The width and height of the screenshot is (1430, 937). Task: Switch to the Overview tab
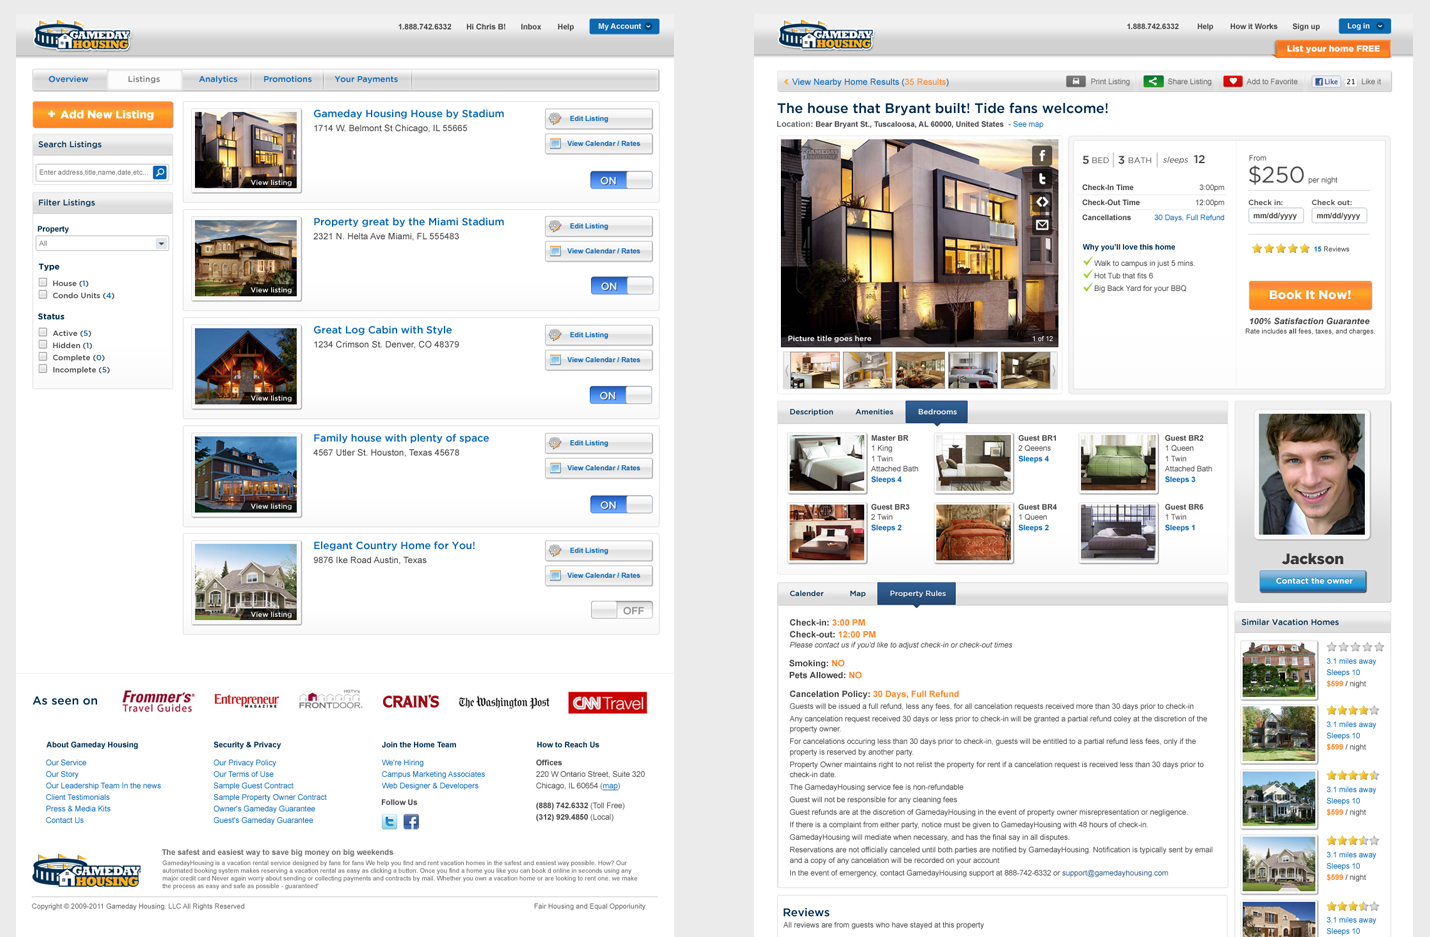coord(68,79)
